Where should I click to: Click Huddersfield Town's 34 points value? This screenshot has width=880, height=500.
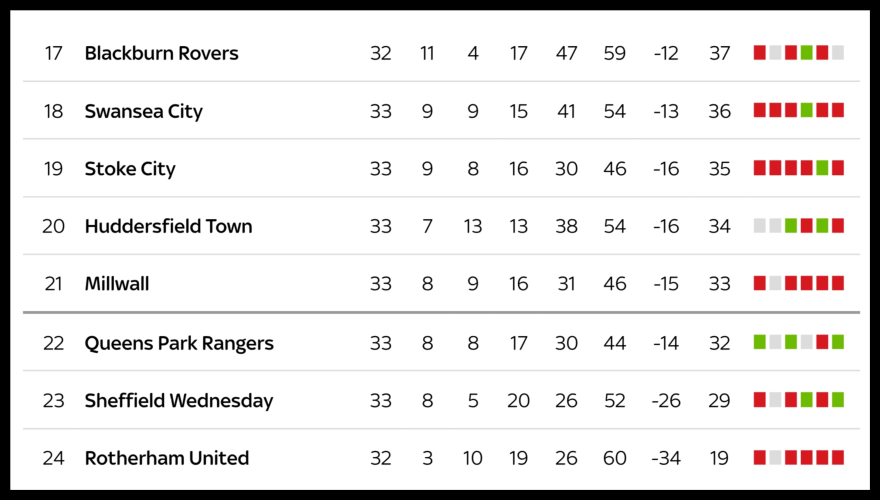(x=720, y=226)
